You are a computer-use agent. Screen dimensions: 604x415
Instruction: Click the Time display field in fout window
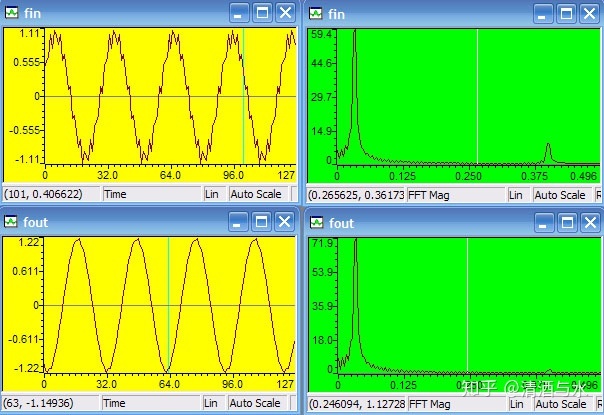(151, 403)
